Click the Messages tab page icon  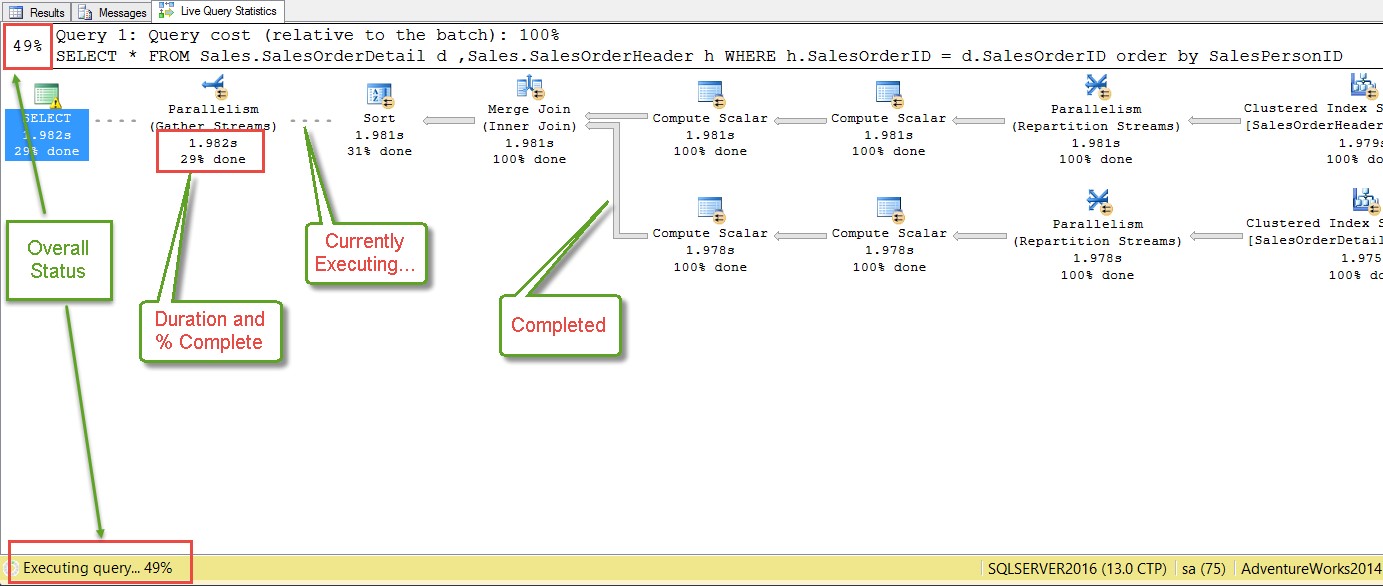[x=85, y=12]
